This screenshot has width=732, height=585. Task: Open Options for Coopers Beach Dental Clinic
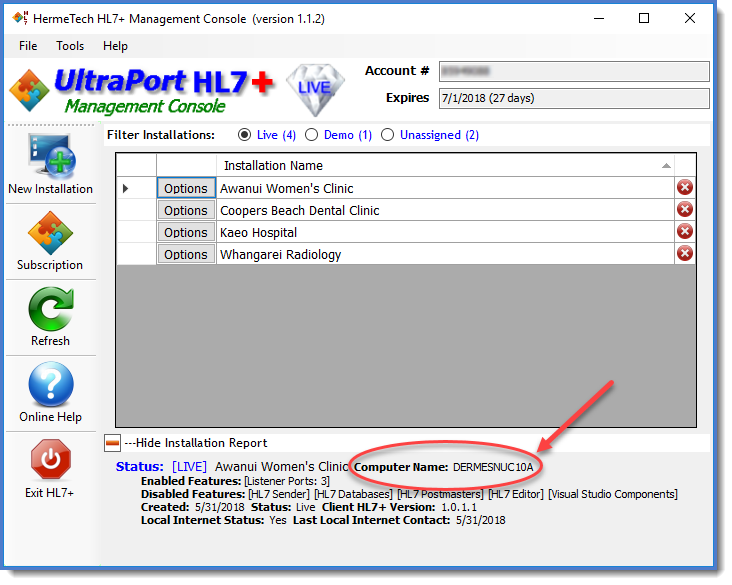186,211
